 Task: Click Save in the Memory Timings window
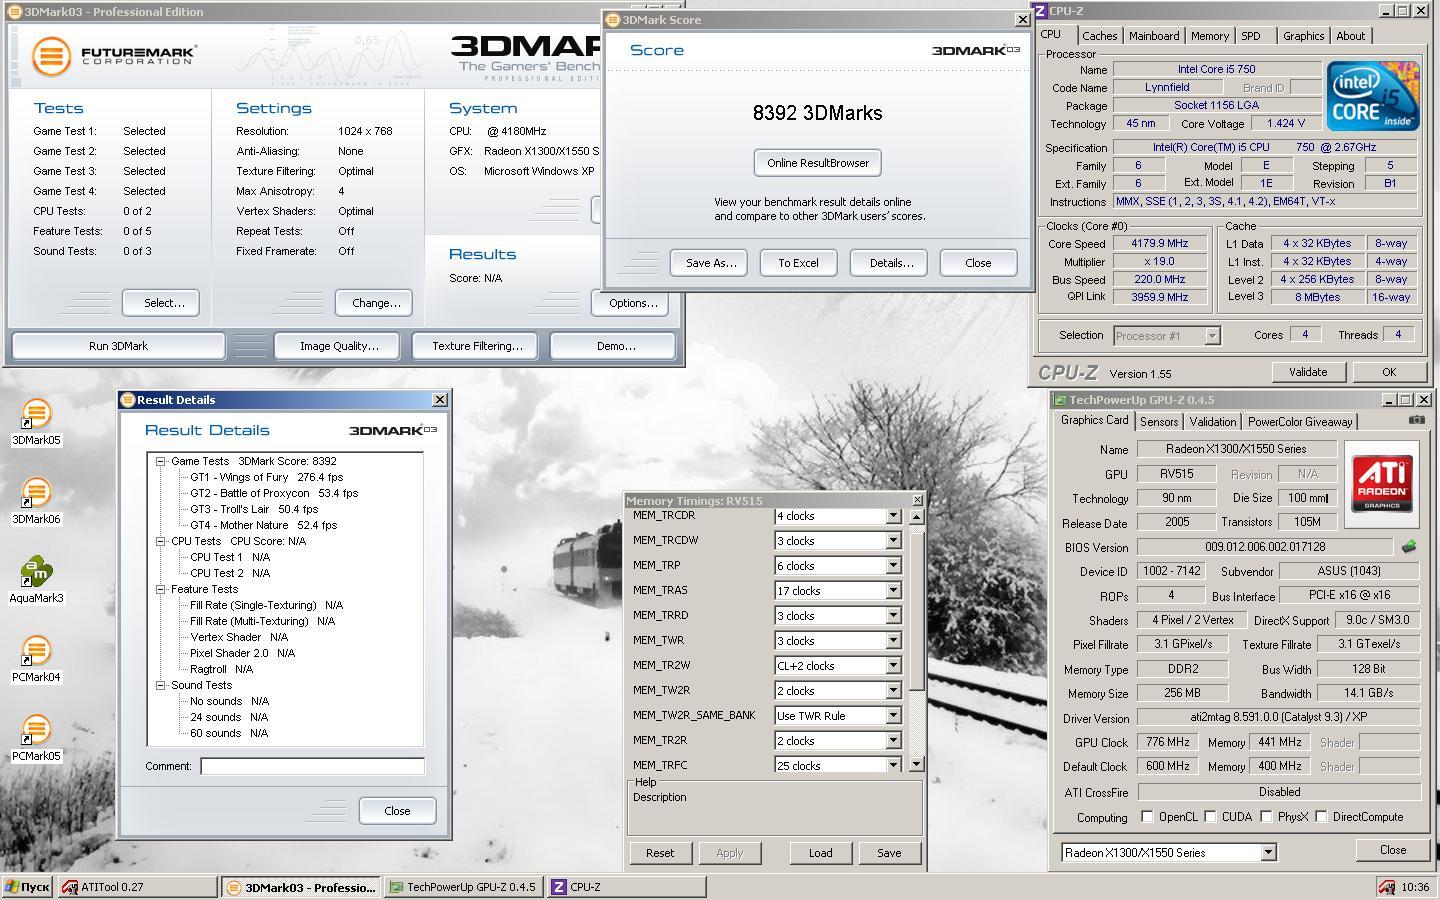(x=889, y=853)
